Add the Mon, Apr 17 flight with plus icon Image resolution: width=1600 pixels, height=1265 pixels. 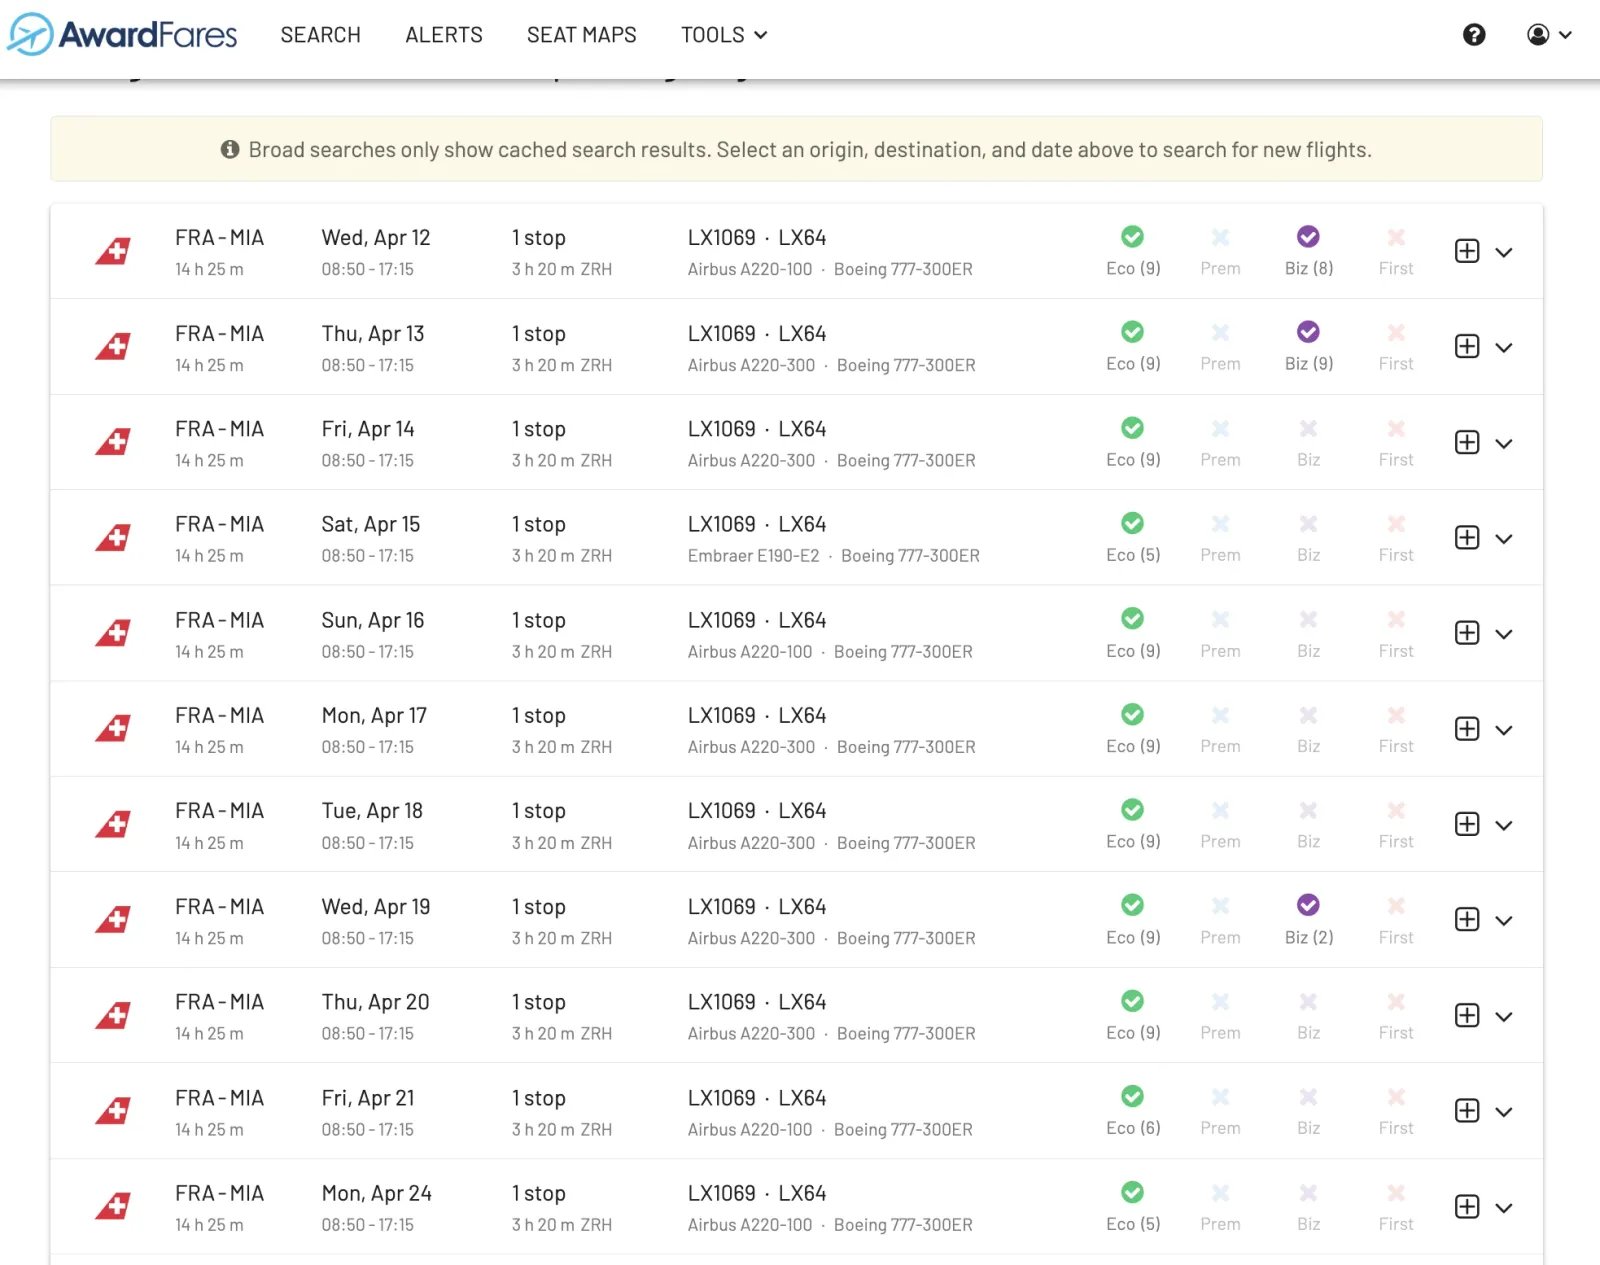[x=1467, y=728]
